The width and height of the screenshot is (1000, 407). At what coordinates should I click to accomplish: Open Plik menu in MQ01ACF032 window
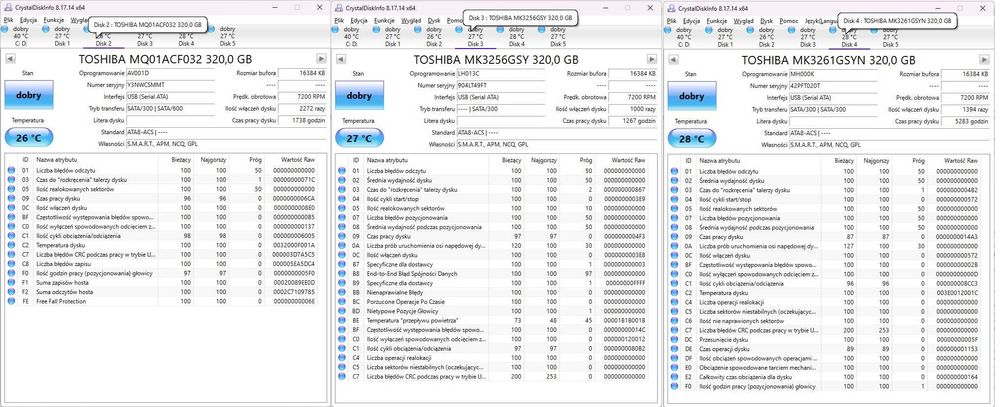(8, 20)
